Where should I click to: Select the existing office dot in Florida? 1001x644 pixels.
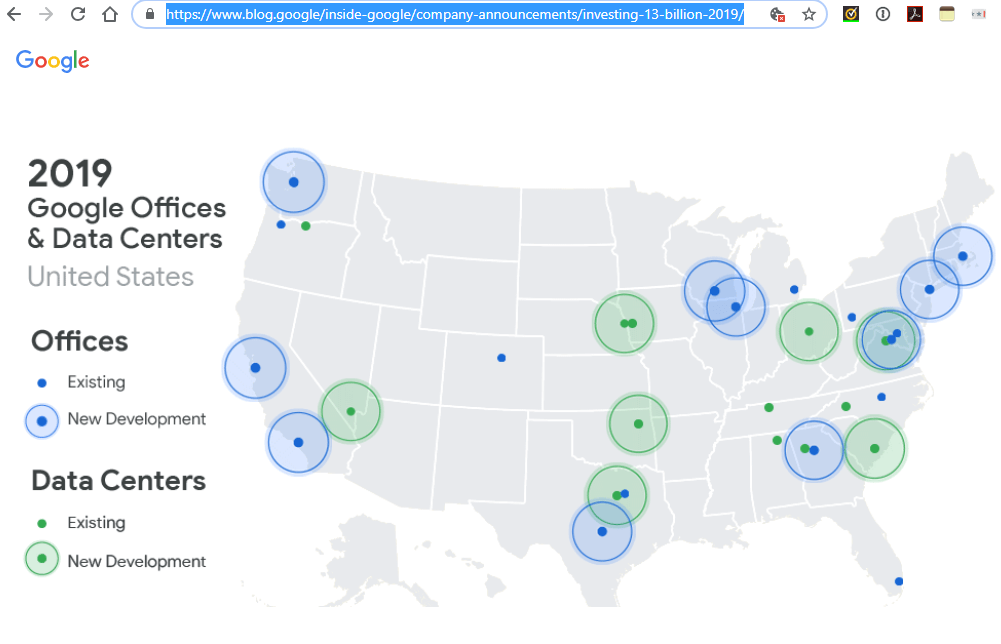pos(897,580)
